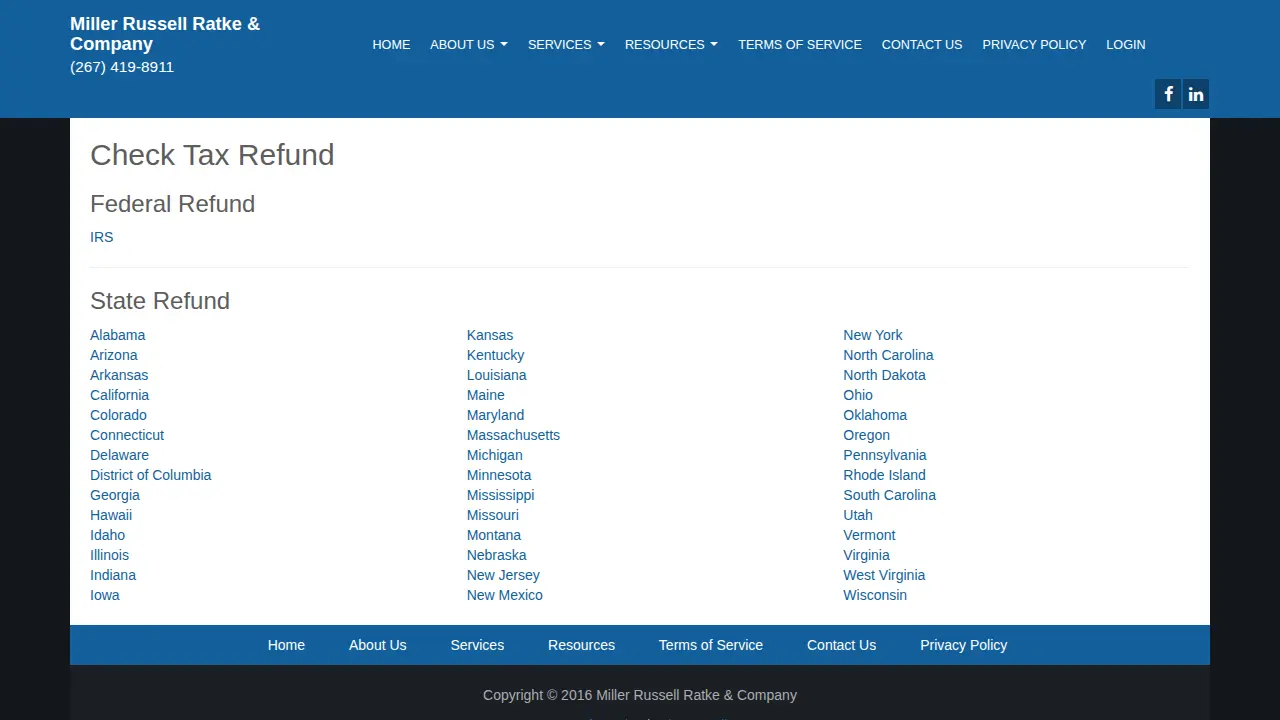Expand the Services dropdown menu

pyautogui.click(x=566, y=44)
